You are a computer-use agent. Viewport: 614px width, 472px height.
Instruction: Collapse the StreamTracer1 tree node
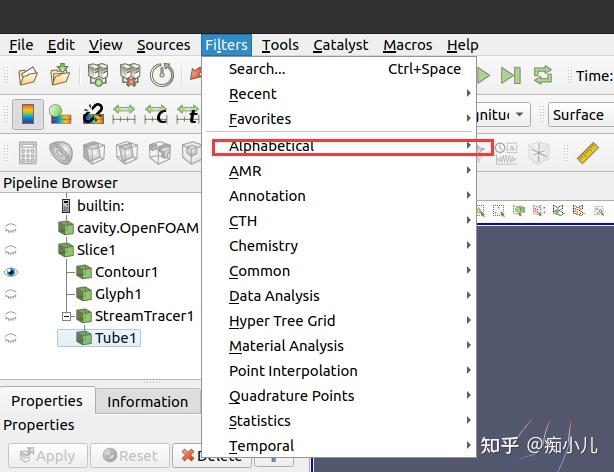click(67, 316)
